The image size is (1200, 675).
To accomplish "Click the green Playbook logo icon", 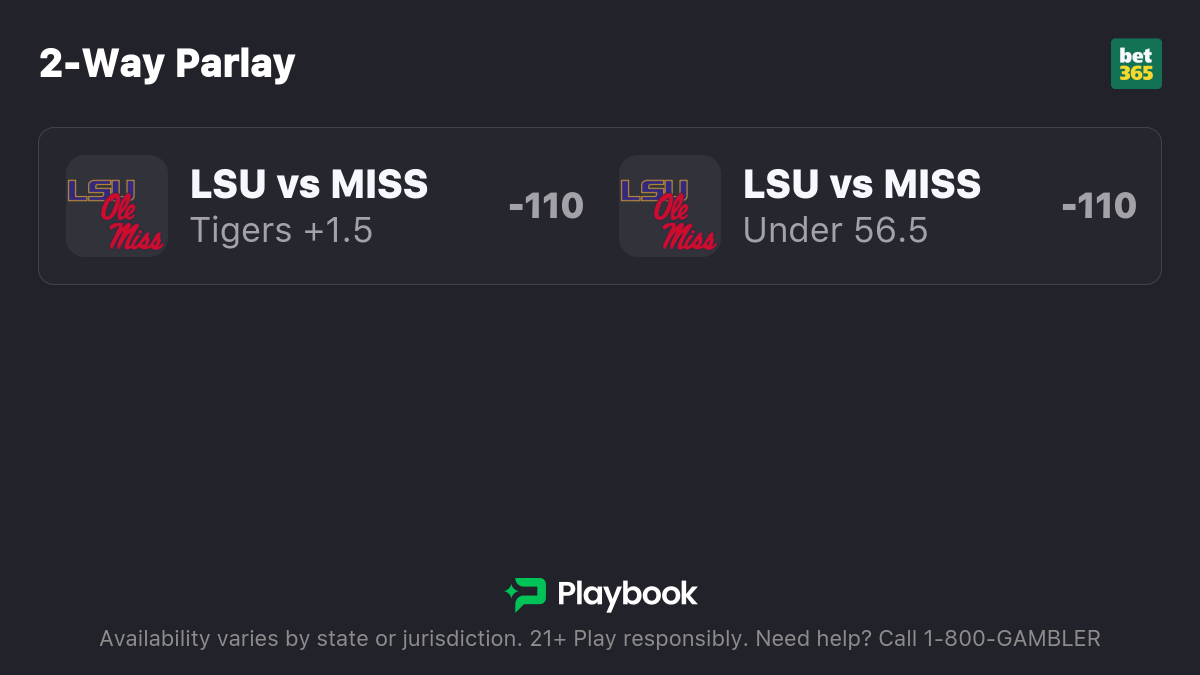I will [526, 594].
